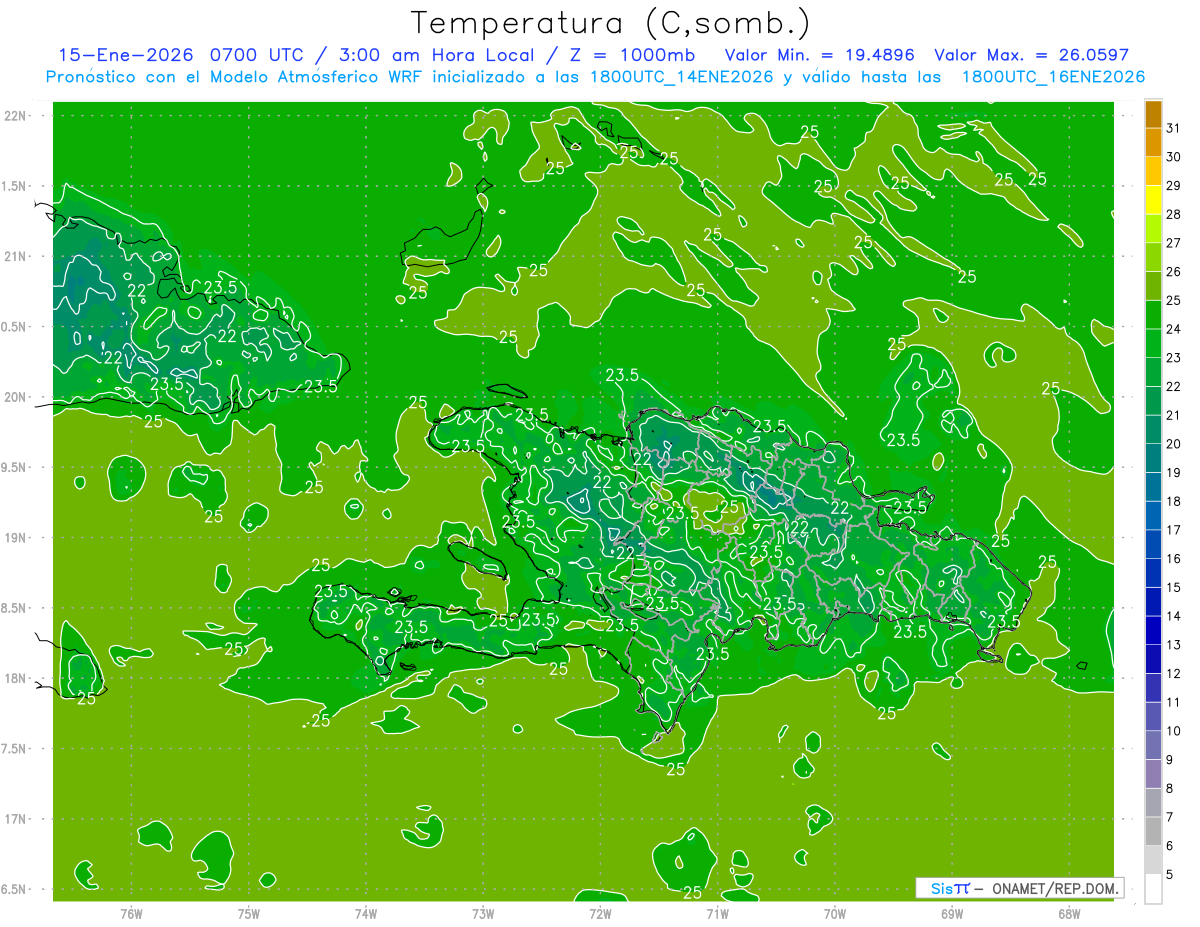Click the legend value 9
This screenshot has height=927, width=1200.
[1169, 760]
